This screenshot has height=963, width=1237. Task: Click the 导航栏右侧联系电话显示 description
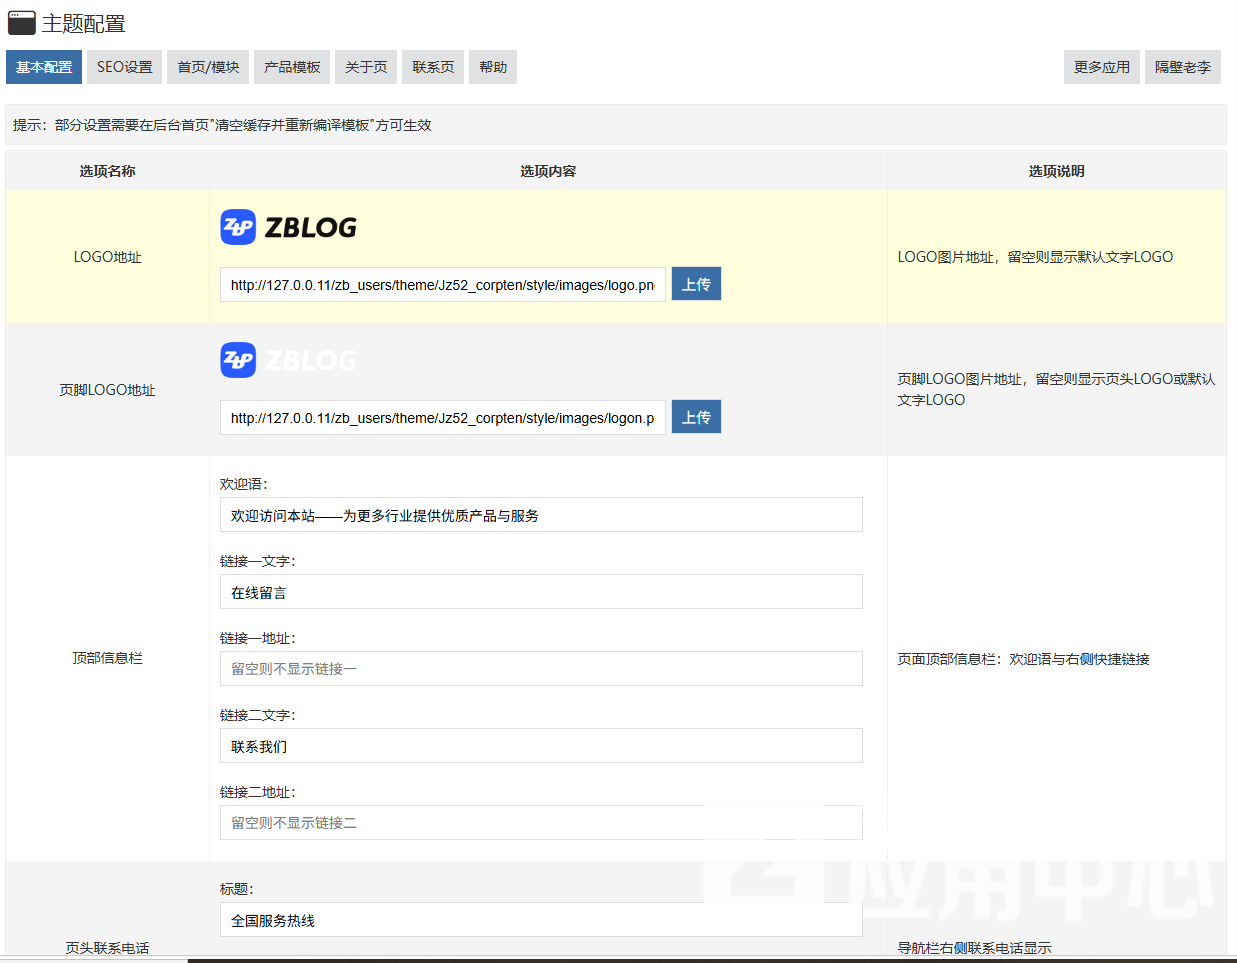click(974, 948)
